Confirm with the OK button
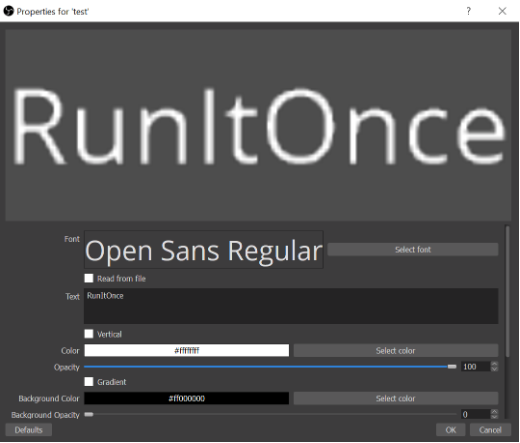The width and height of the screenshot is (520, 443). (450, 430)
